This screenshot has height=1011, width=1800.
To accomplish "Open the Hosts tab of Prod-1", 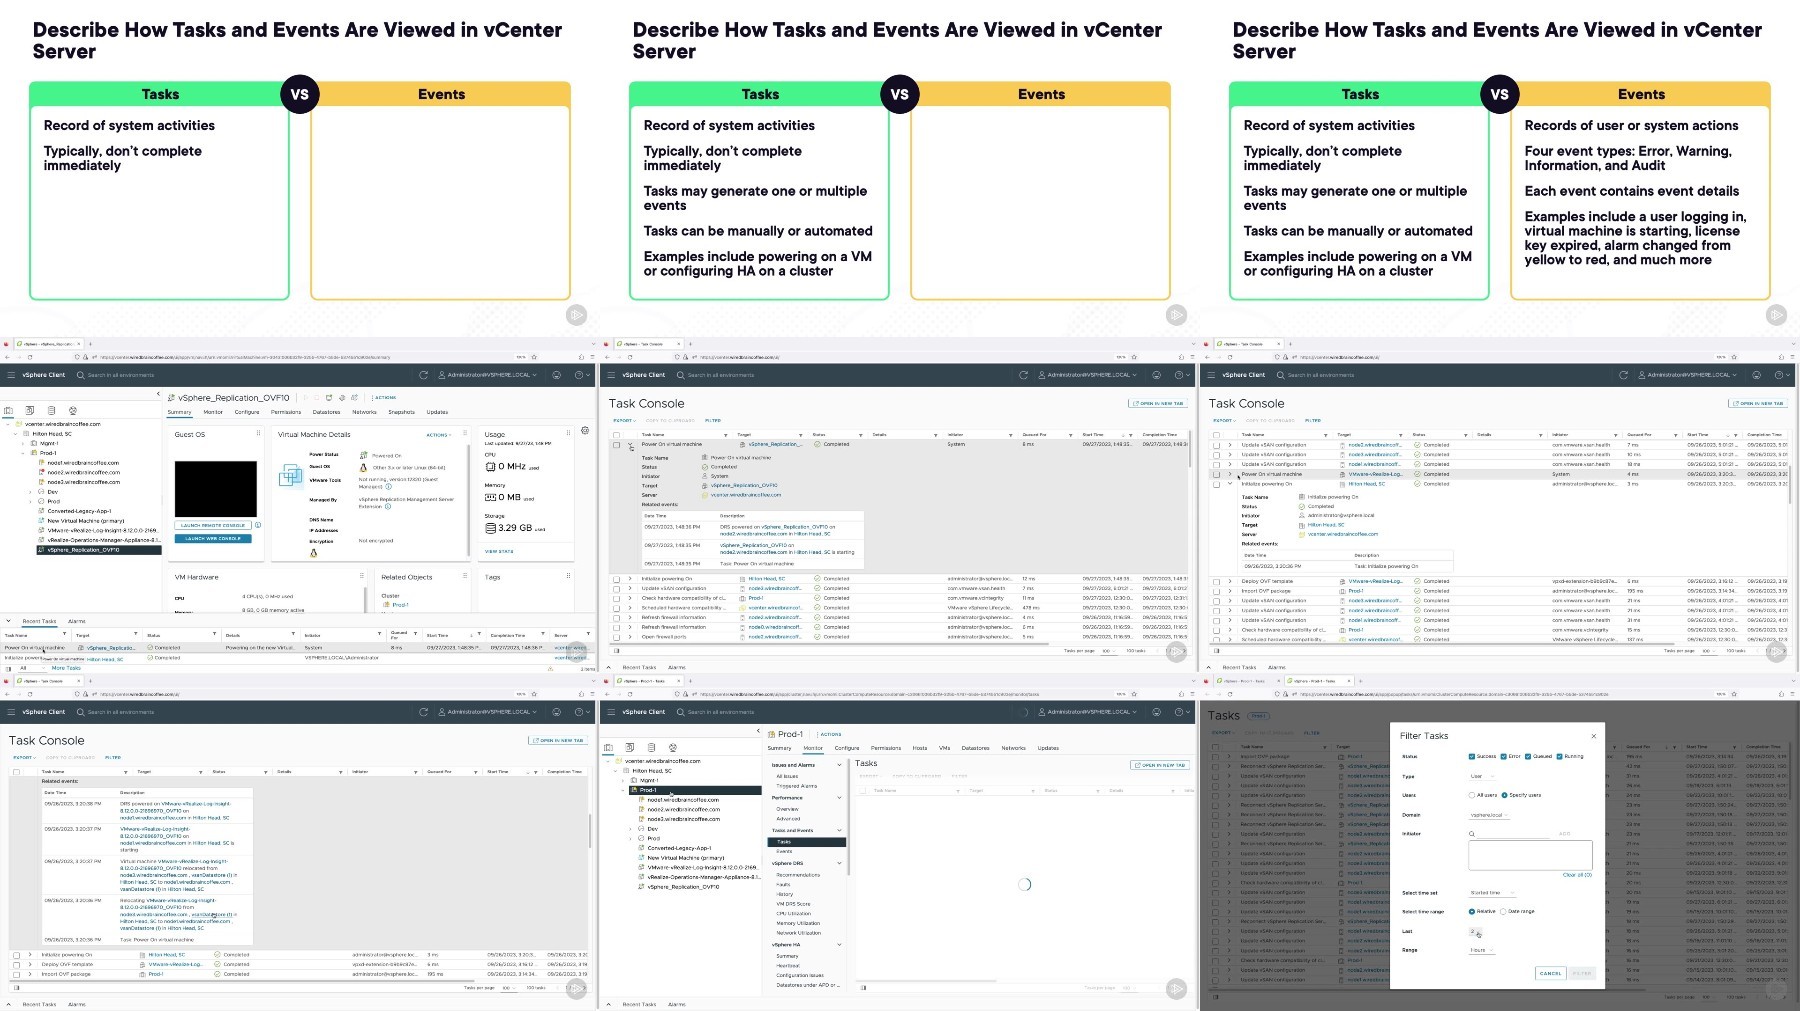I will (920, 748).
